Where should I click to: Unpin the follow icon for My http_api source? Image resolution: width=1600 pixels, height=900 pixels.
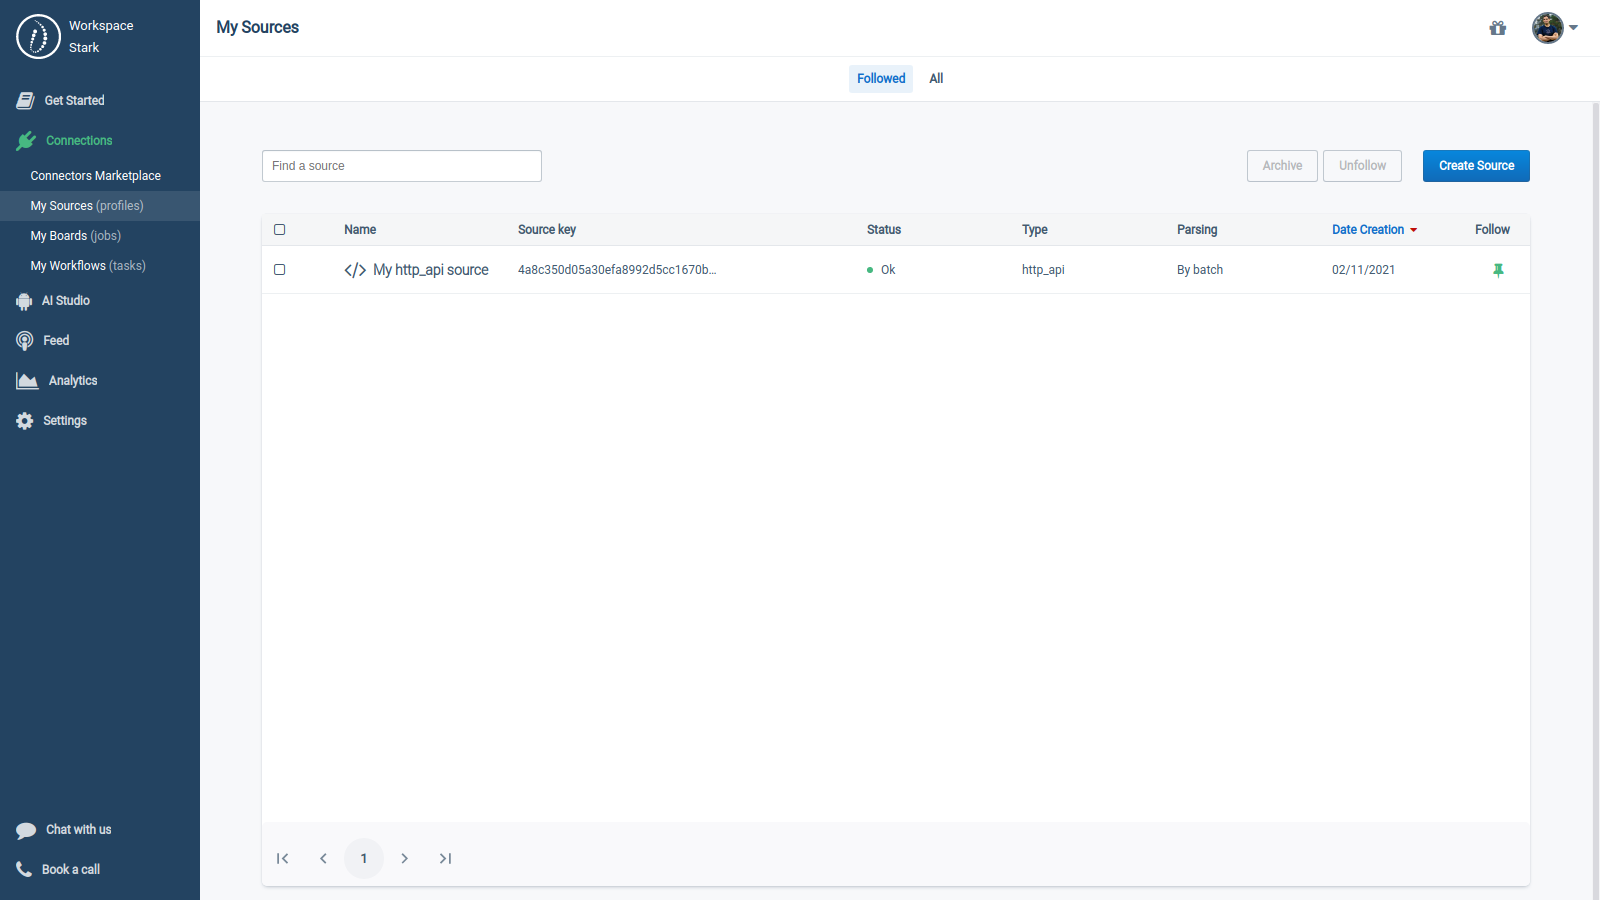point(1498,270)
